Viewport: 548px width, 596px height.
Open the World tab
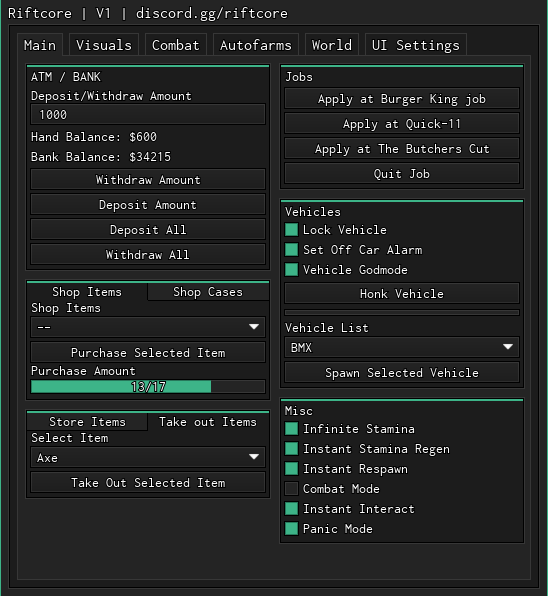click(332, 45)
